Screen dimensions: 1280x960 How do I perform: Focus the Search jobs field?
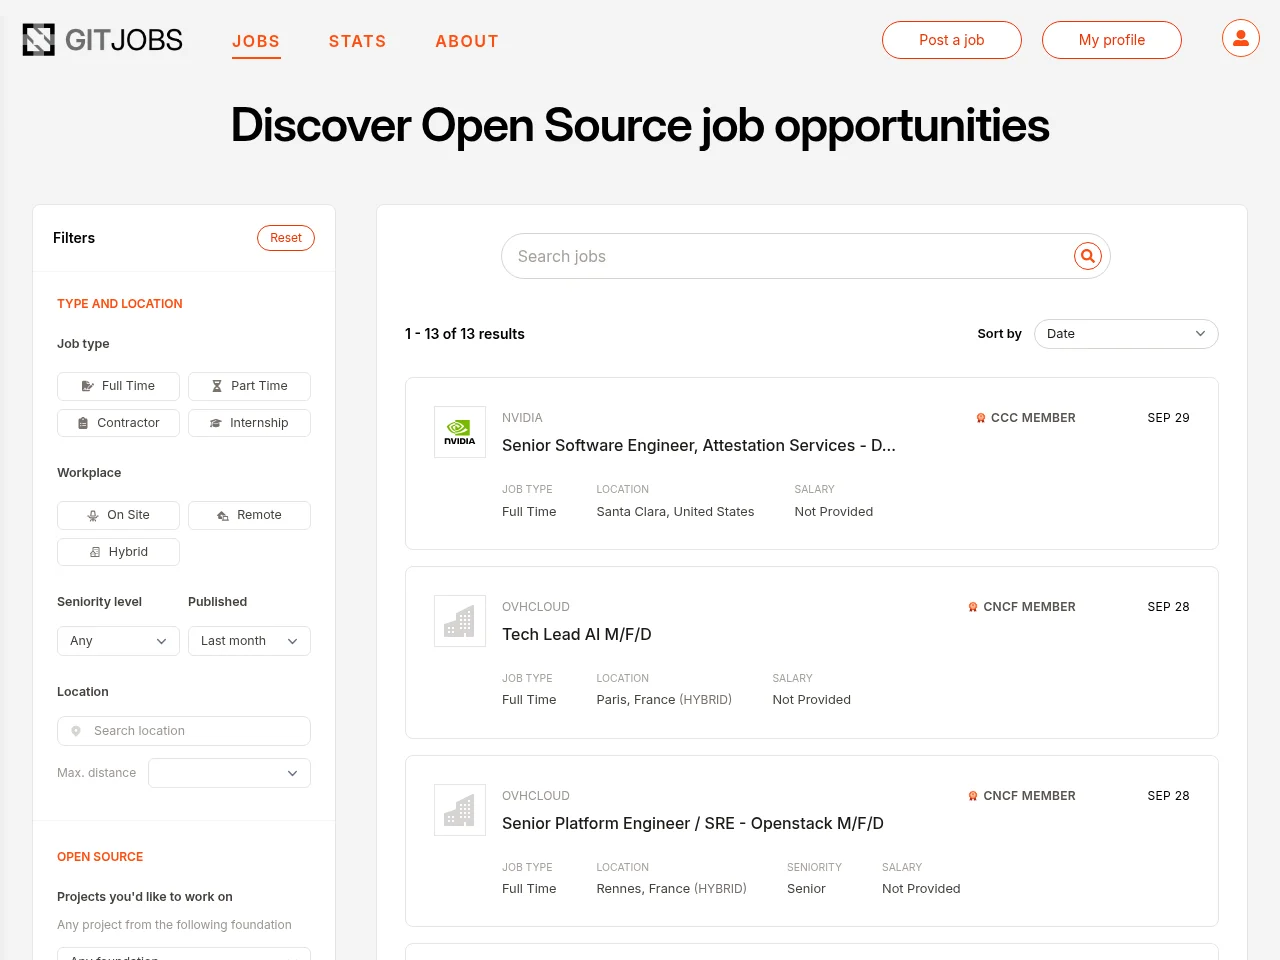pyautogui.click(x=806, y=256)
